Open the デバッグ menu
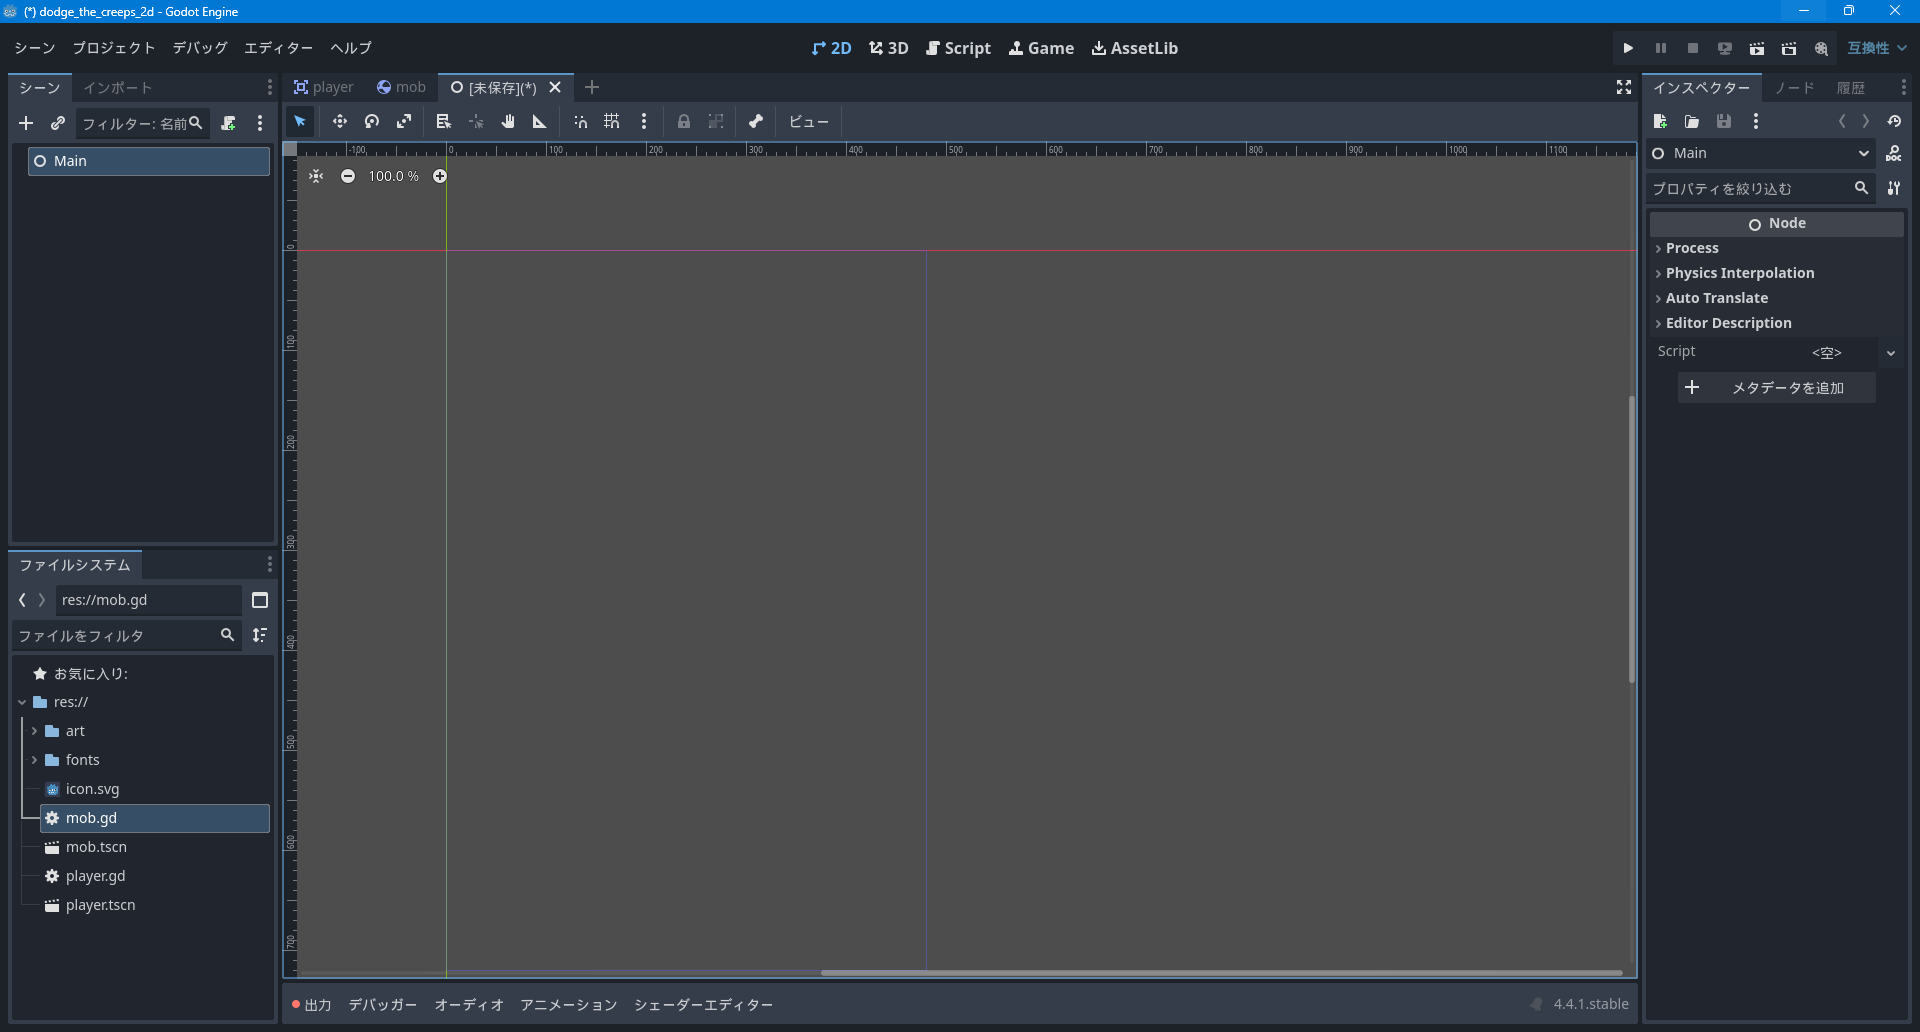This screenshot has width=1920, height=1032. 200,48
